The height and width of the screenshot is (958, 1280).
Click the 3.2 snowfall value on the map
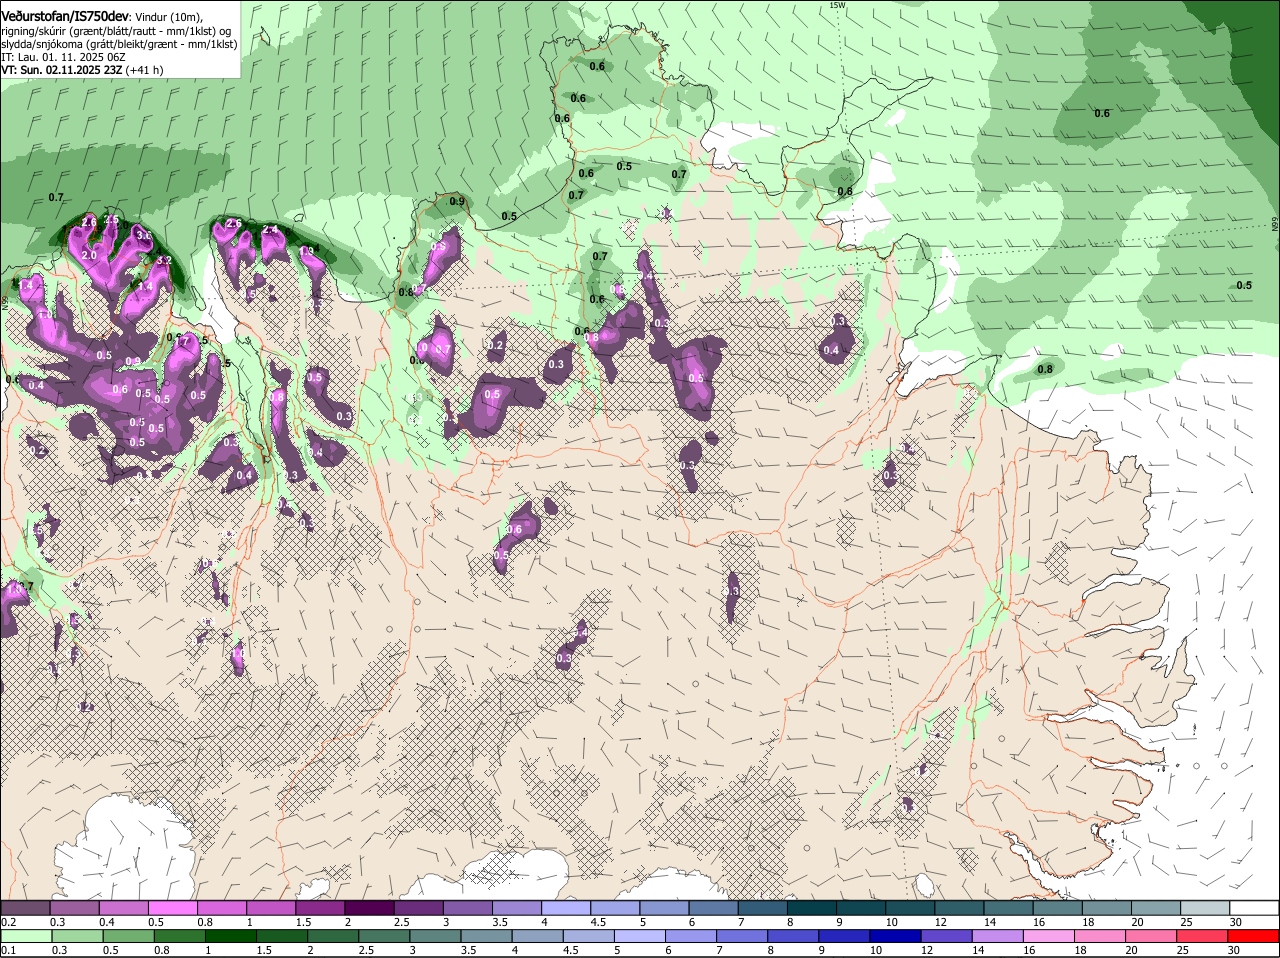pos(164,260)
